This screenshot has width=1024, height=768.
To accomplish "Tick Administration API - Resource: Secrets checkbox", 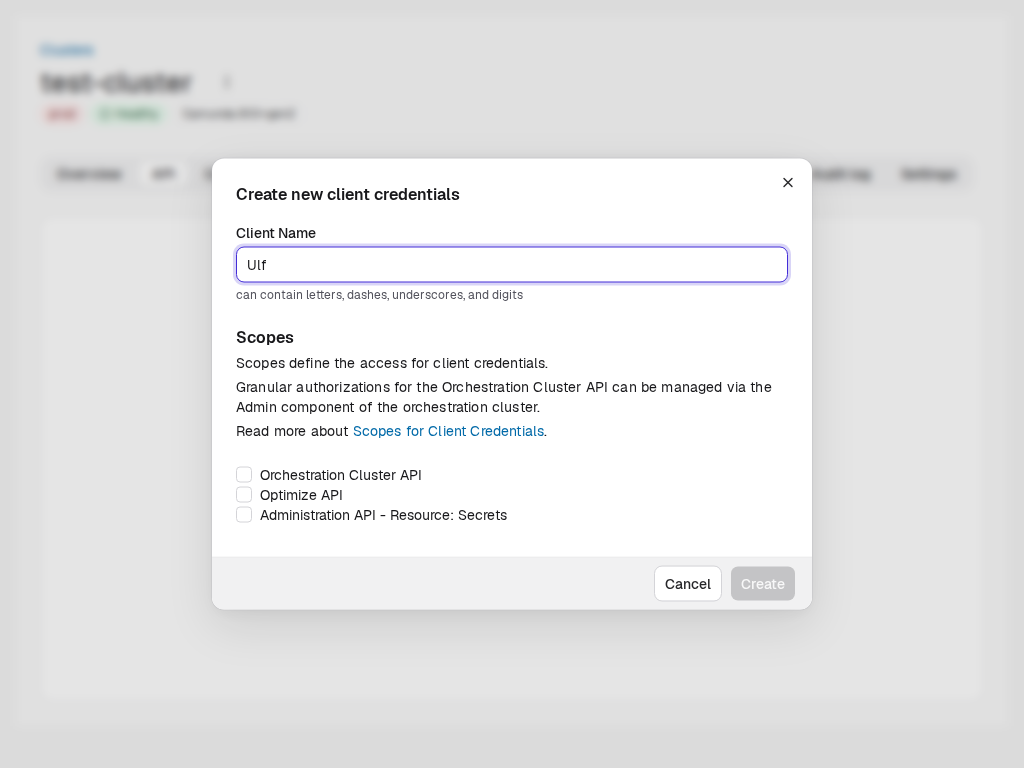I will 244,515.
